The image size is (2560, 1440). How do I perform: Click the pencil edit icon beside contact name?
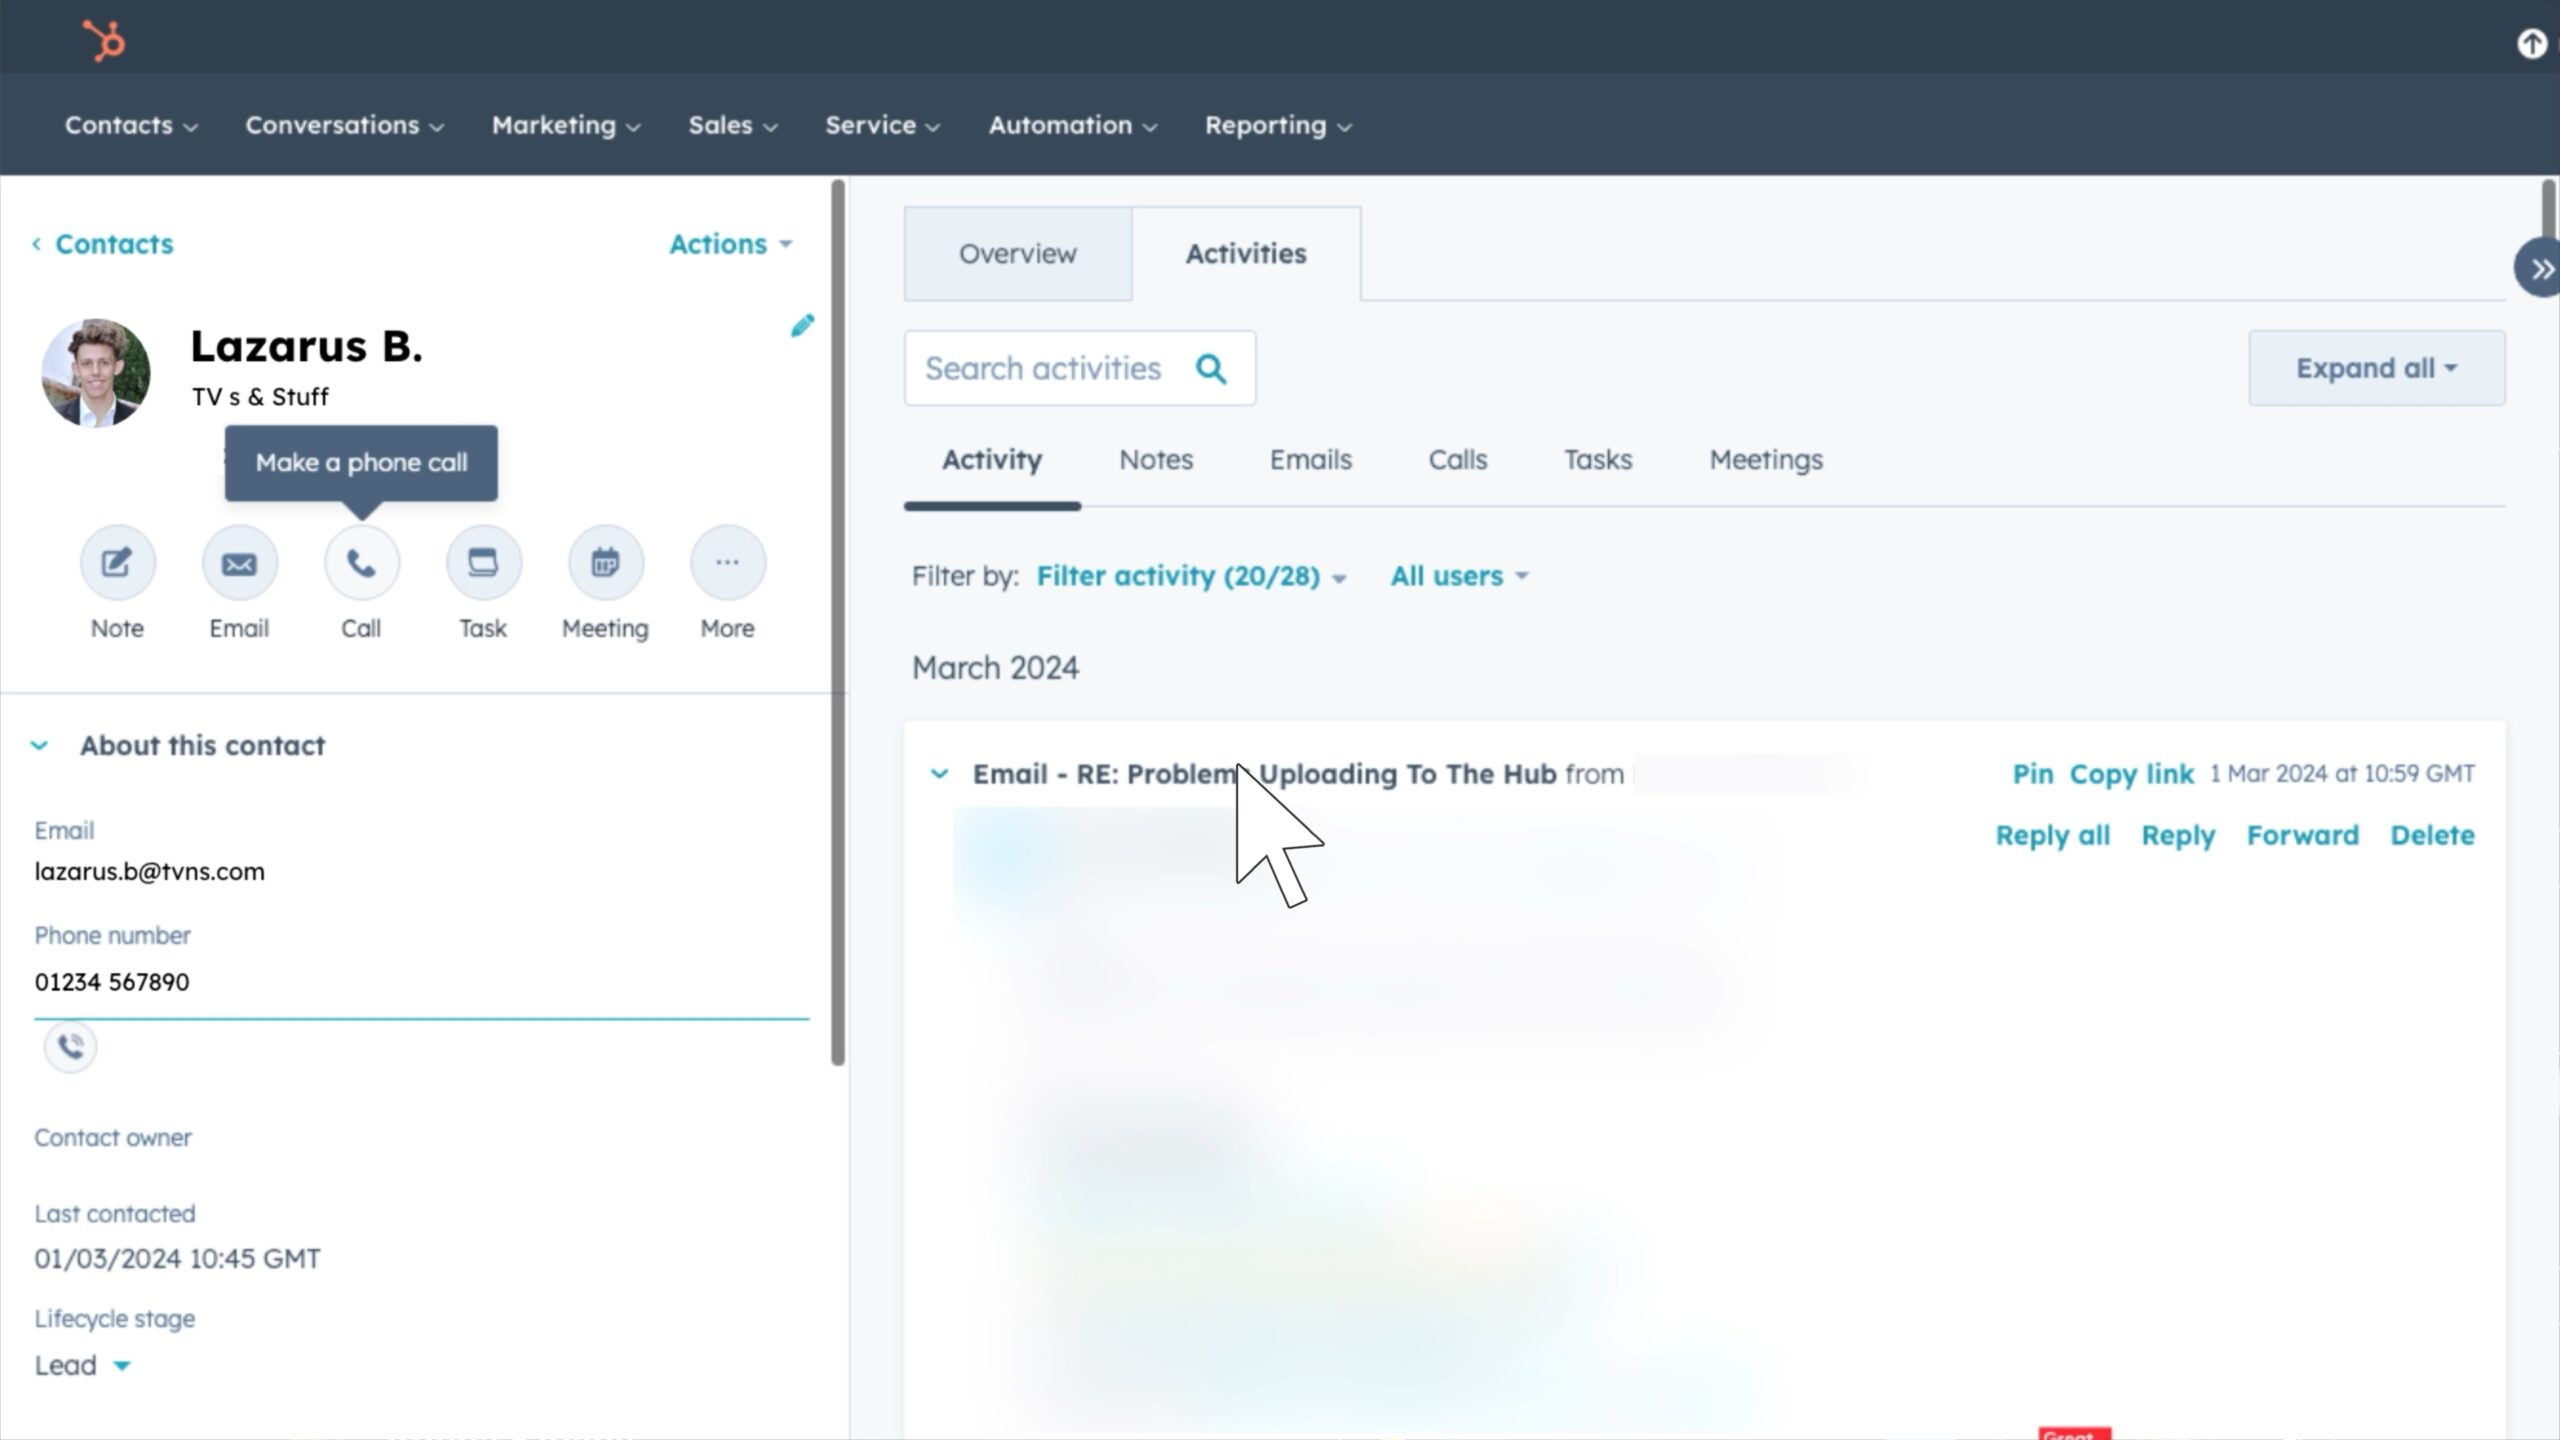coord(802,326)
